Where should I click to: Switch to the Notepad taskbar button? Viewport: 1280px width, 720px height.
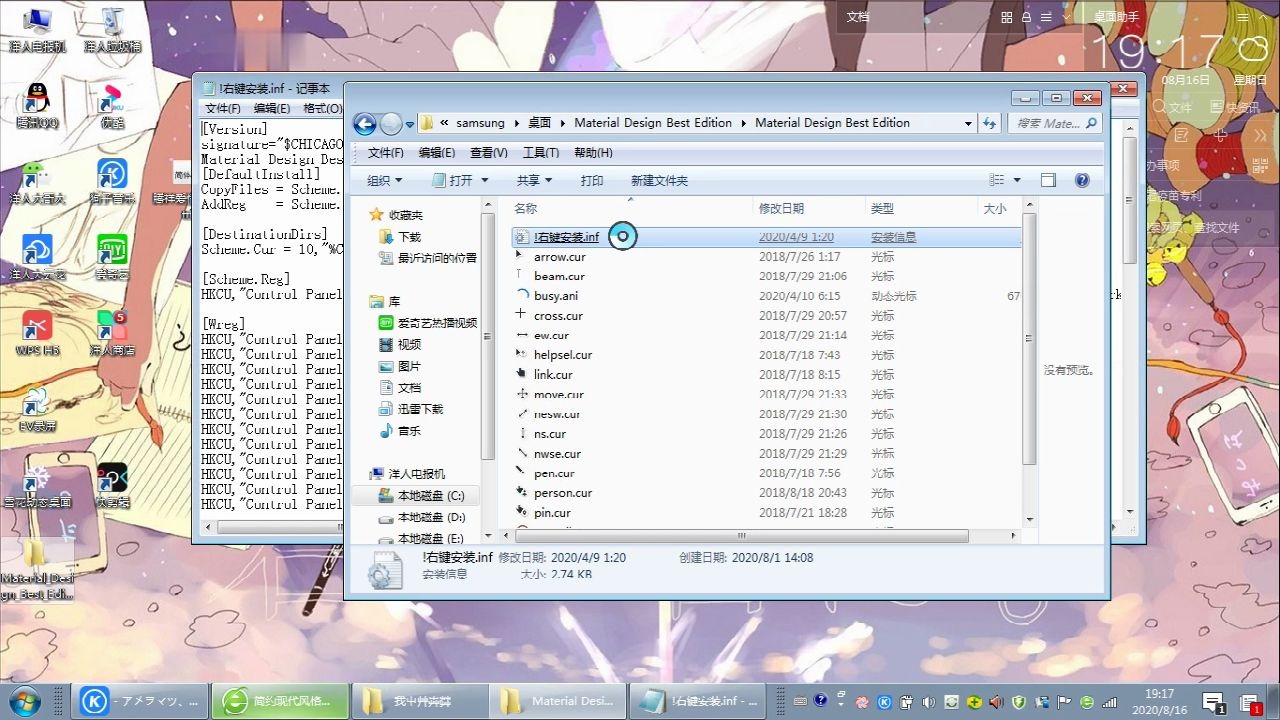699,701
